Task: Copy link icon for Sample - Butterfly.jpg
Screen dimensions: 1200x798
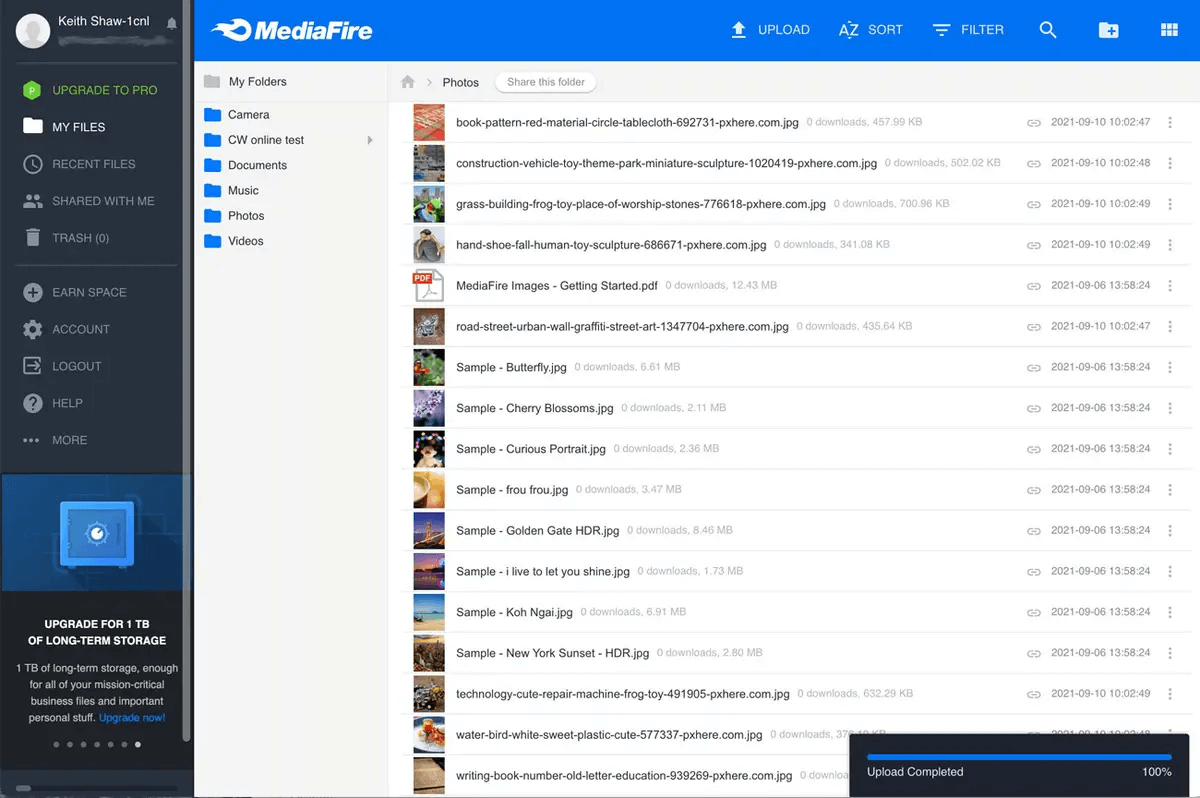Action: pos(1034,368)
